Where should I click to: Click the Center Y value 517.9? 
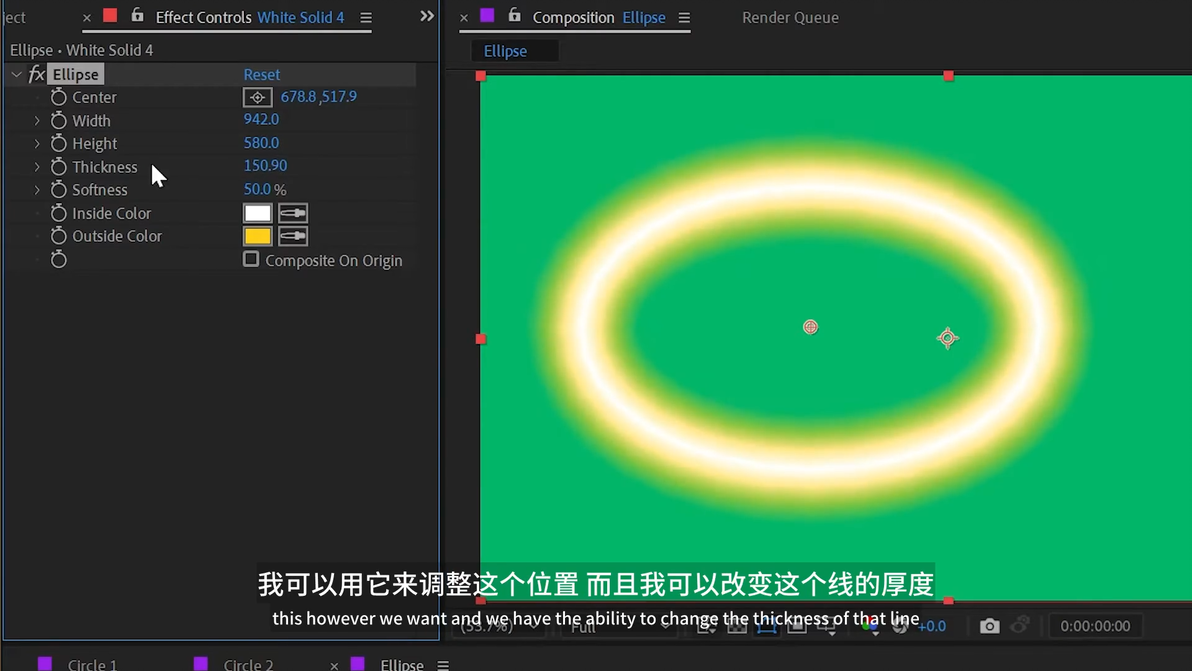pos(339,97)
